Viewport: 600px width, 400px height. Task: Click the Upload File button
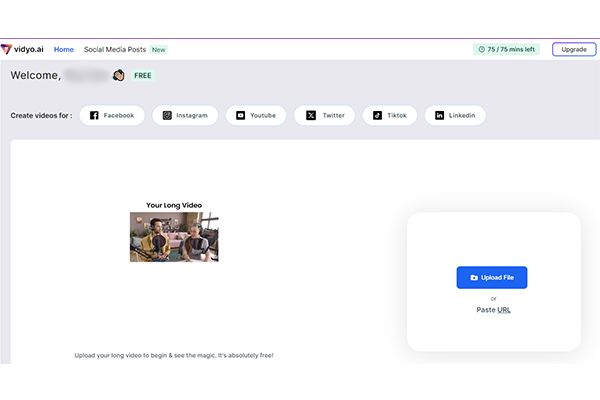[492, 278]
